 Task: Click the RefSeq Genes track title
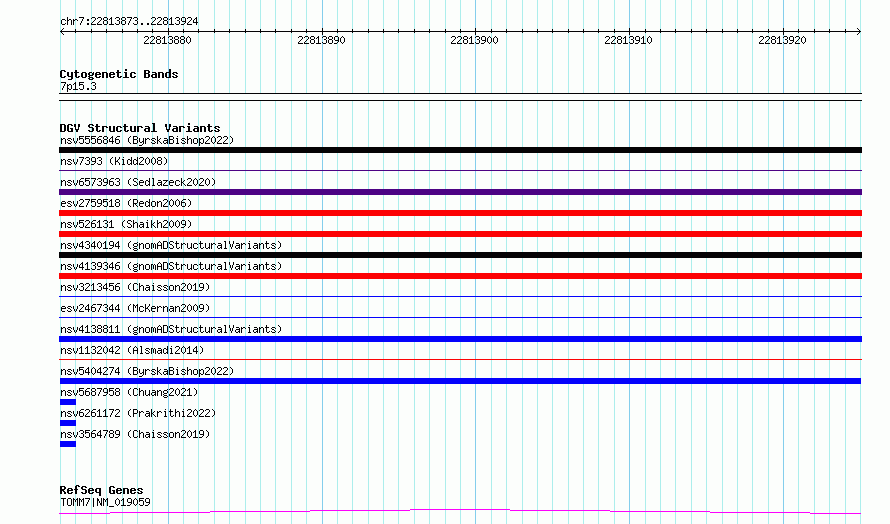(x=101, y=490)
